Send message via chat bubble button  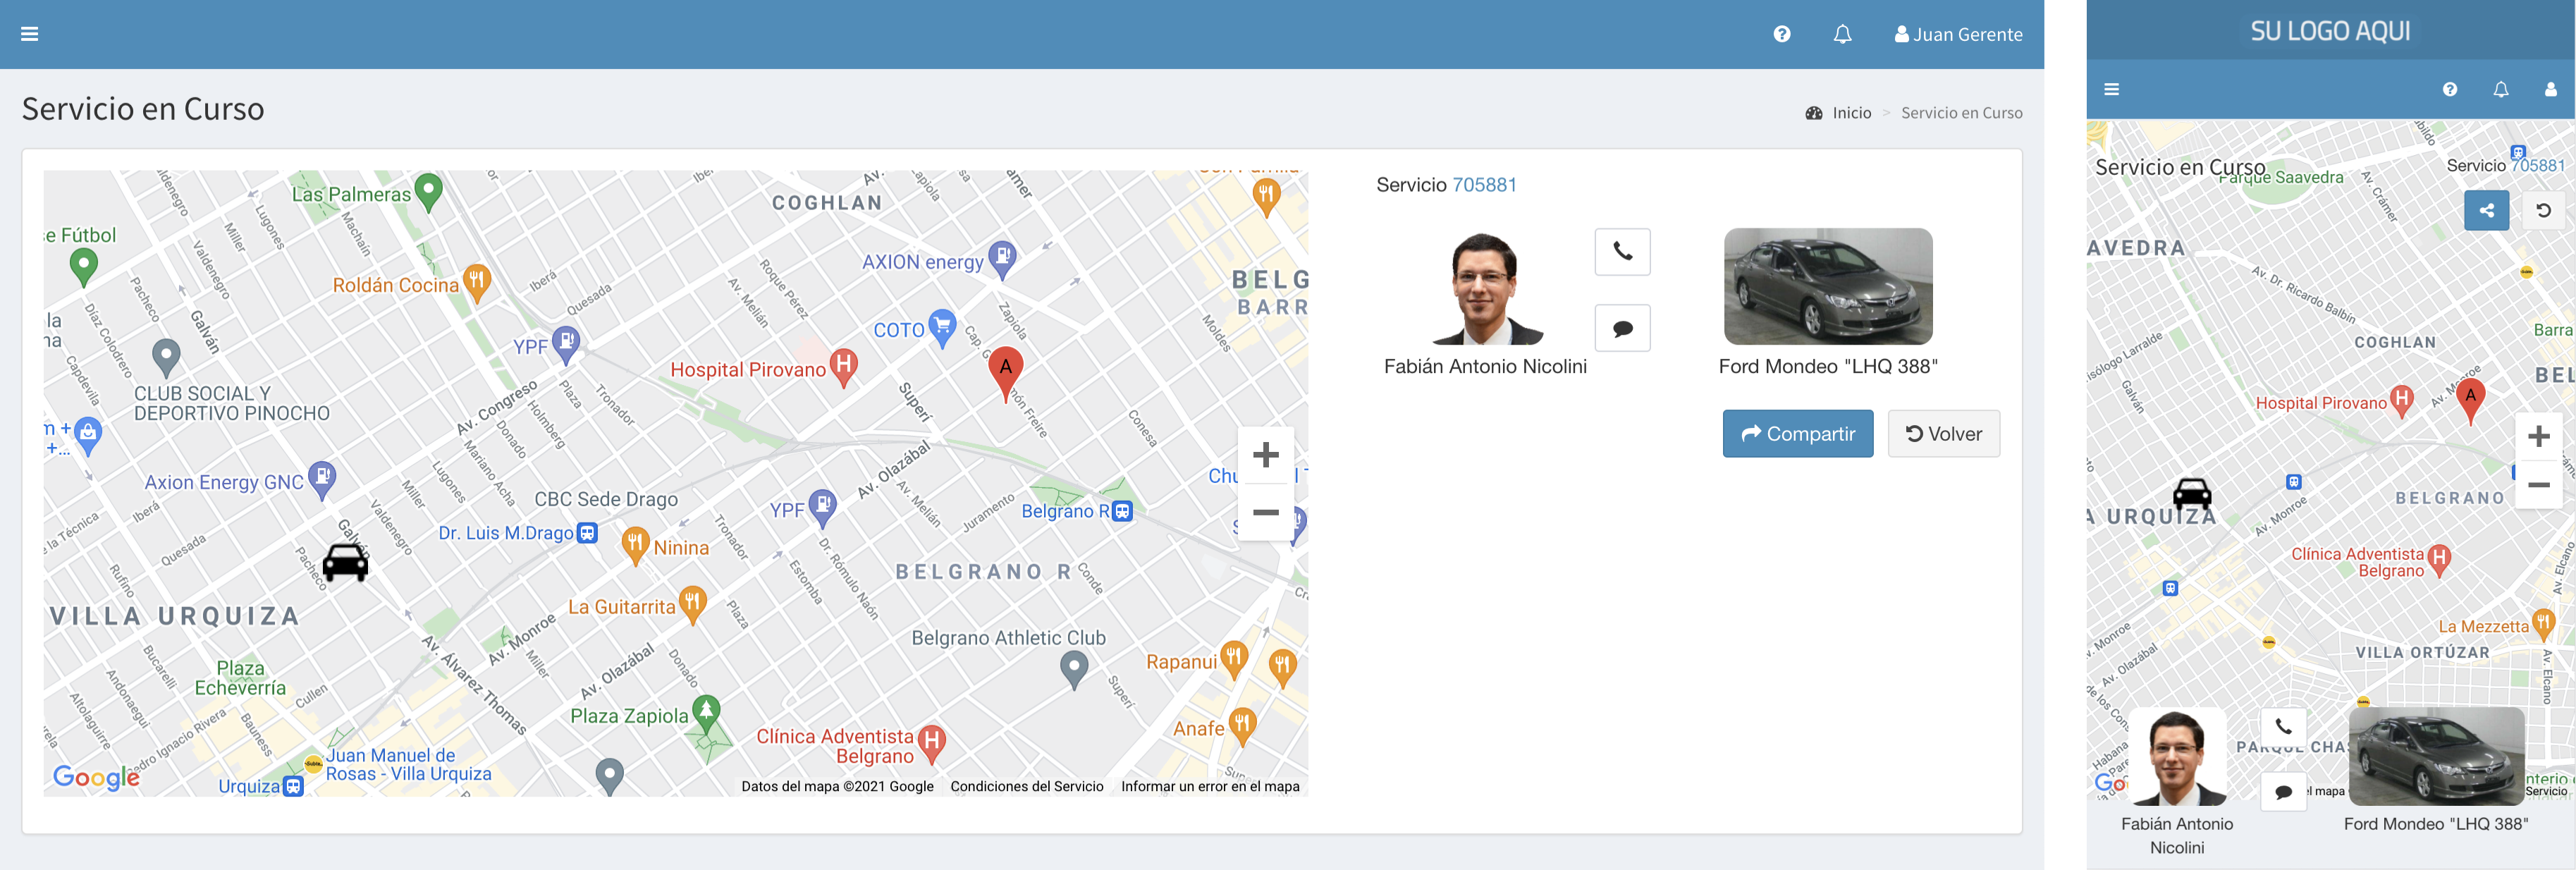tap(1622, 328)
